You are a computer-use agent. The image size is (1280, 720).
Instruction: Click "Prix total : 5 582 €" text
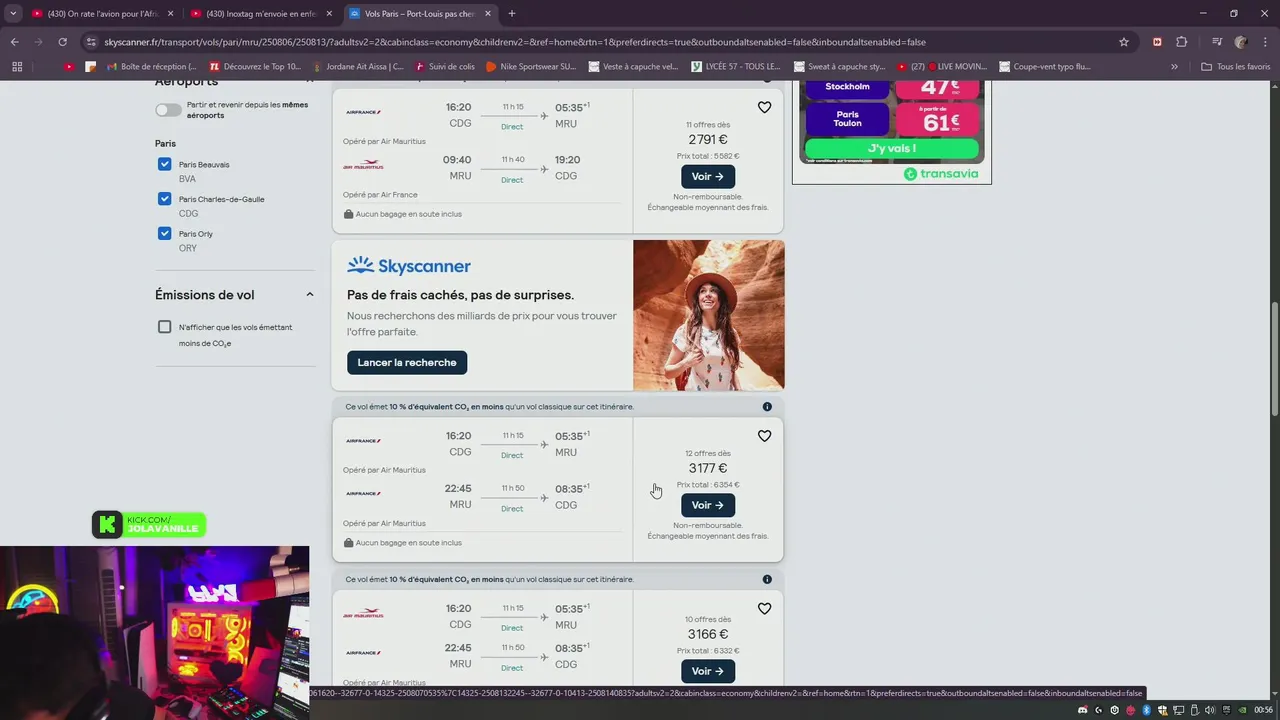pyautogui.click(x=708, y=156)
